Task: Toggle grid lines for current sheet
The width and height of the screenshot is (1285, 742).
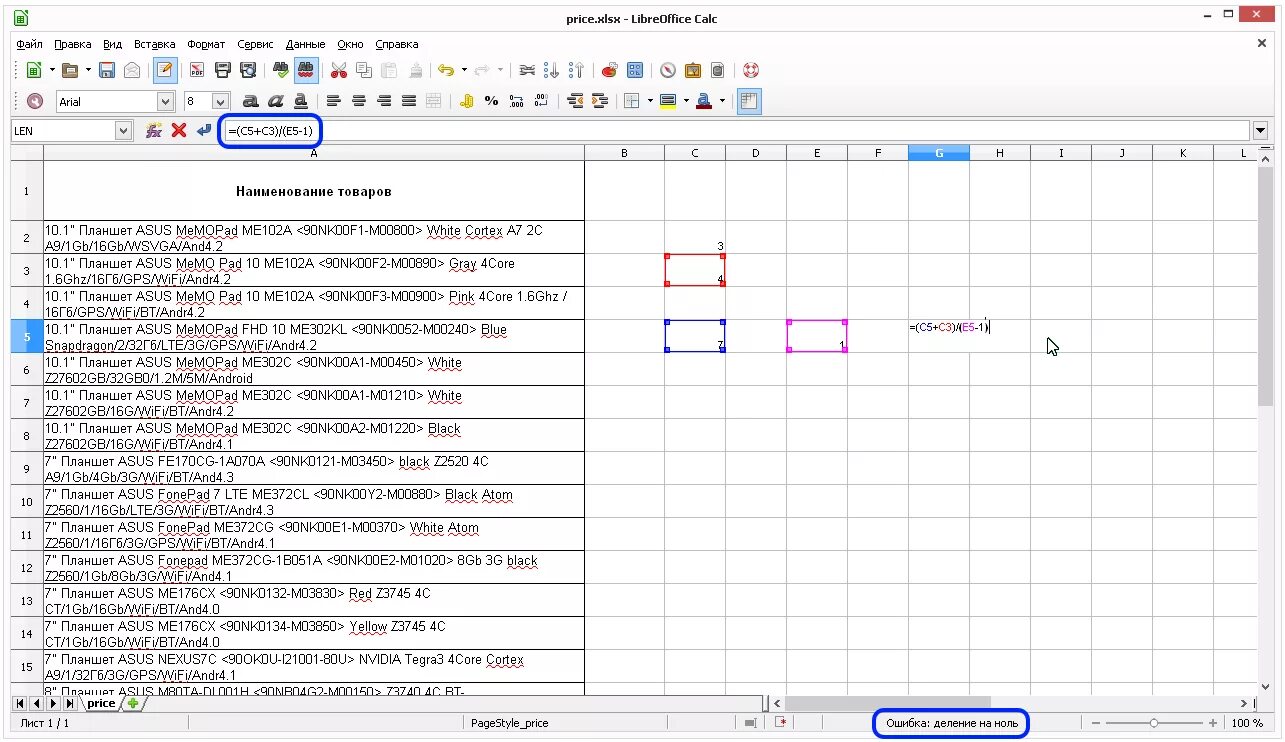Action: click(x=749, y=101)
